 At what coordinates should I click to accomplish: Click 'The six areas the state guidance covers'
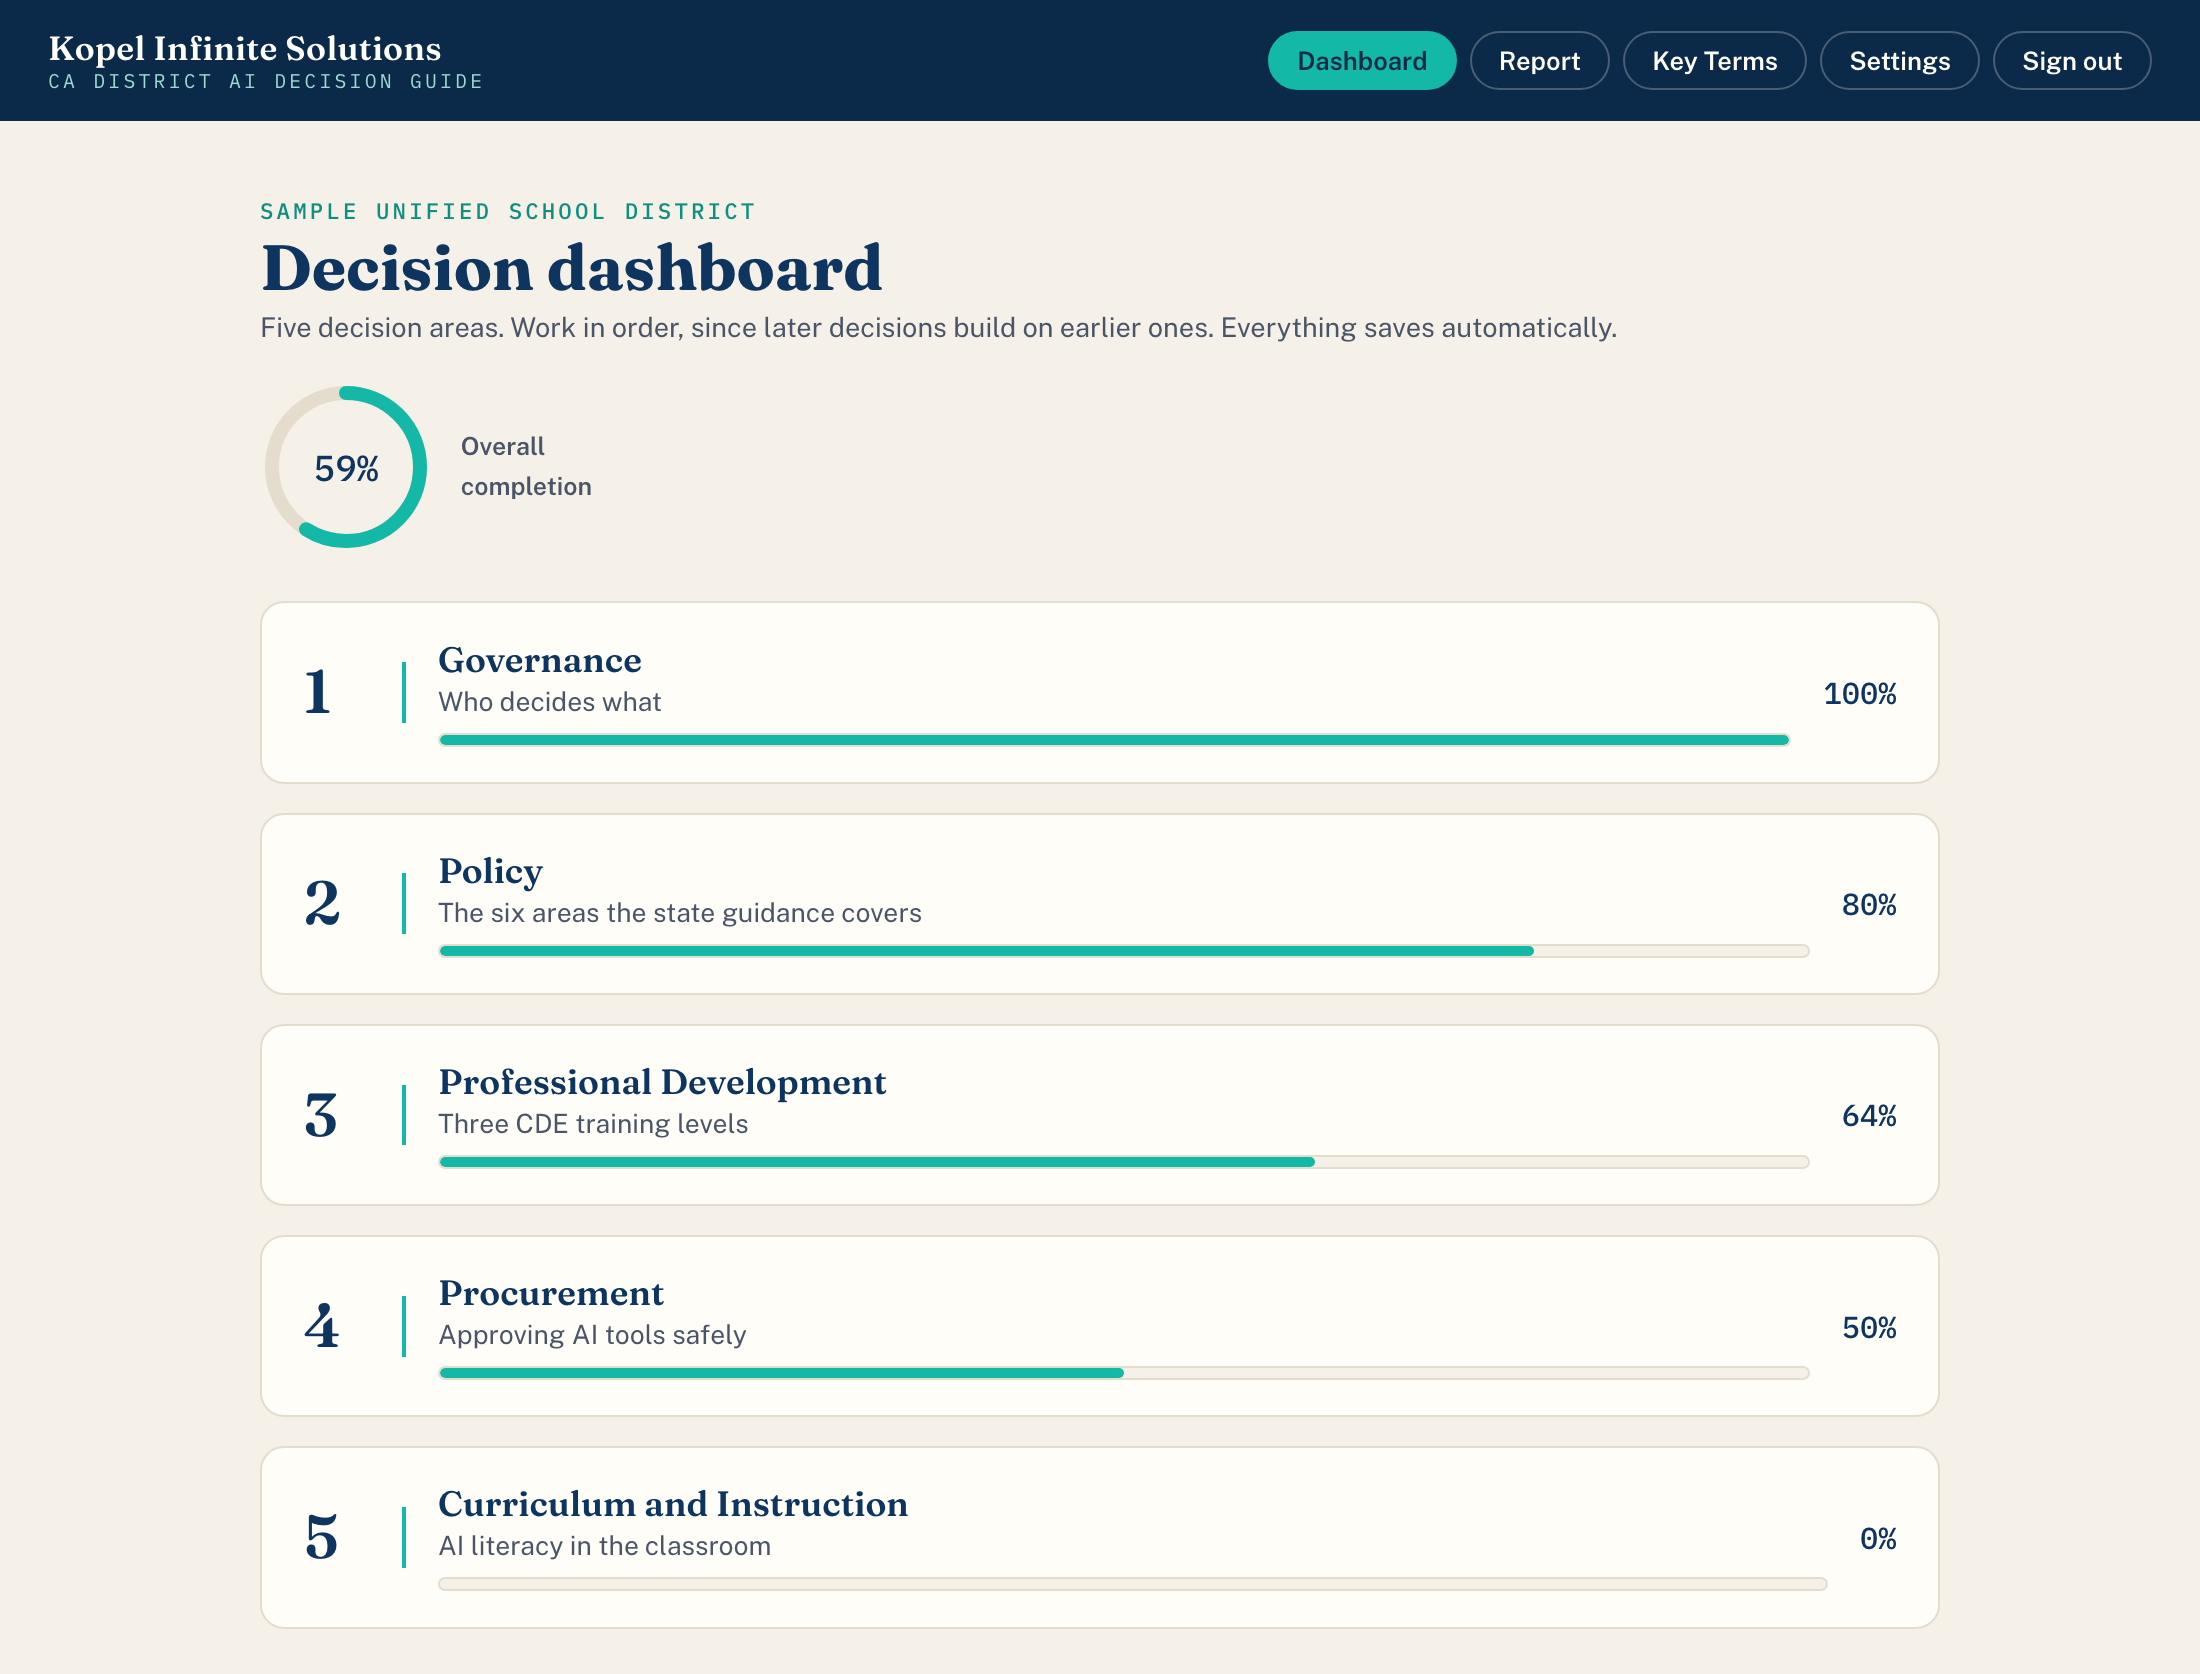680,913
